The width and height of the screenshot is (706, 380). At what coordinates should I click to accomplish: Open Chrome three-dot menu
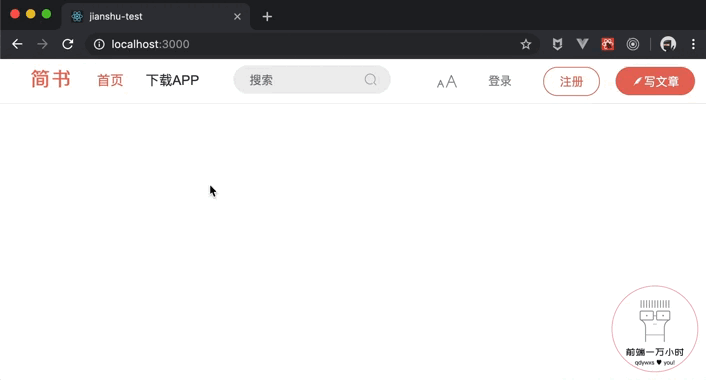pyautogui.click(x=693, y=44)
